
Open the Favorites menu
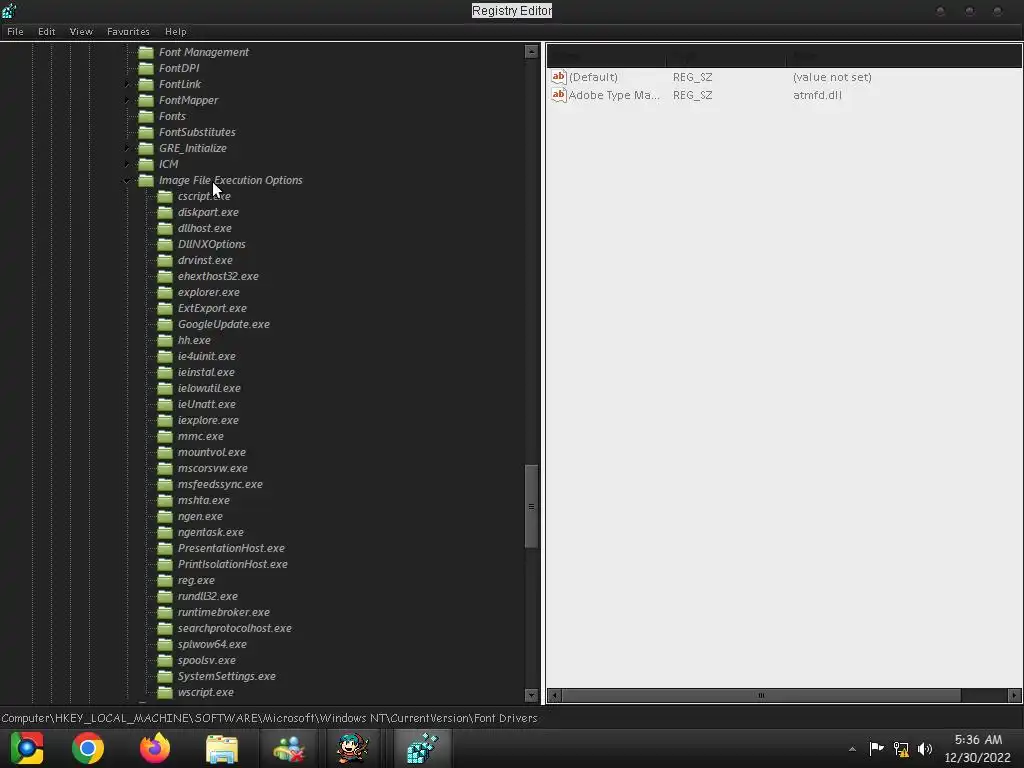pyautogui.click(x=128, y=31)
